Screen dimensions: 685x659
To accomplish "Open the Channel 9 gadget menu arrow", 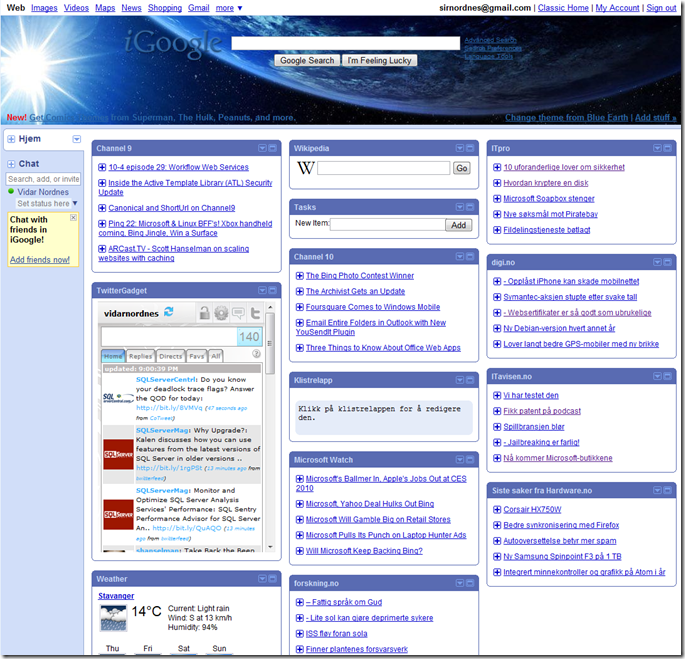I will pyautogui.click(x=262, y=148).
